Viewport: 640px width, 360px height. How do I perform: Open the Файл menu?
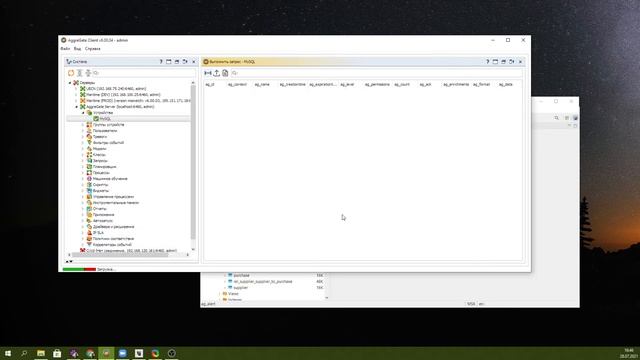(65, 49)
